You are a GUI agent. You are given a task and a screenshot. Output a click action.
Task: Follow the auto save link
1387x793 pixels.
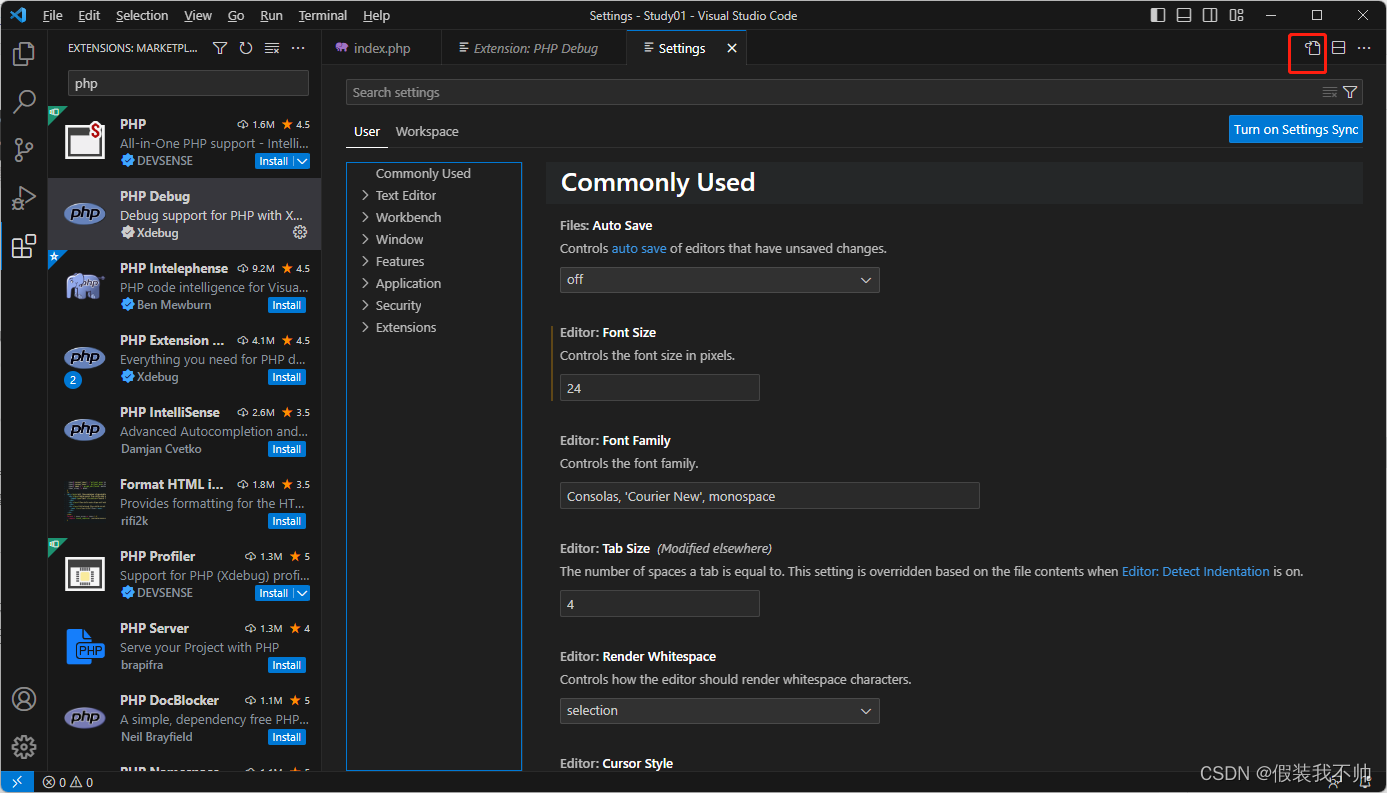639,248
